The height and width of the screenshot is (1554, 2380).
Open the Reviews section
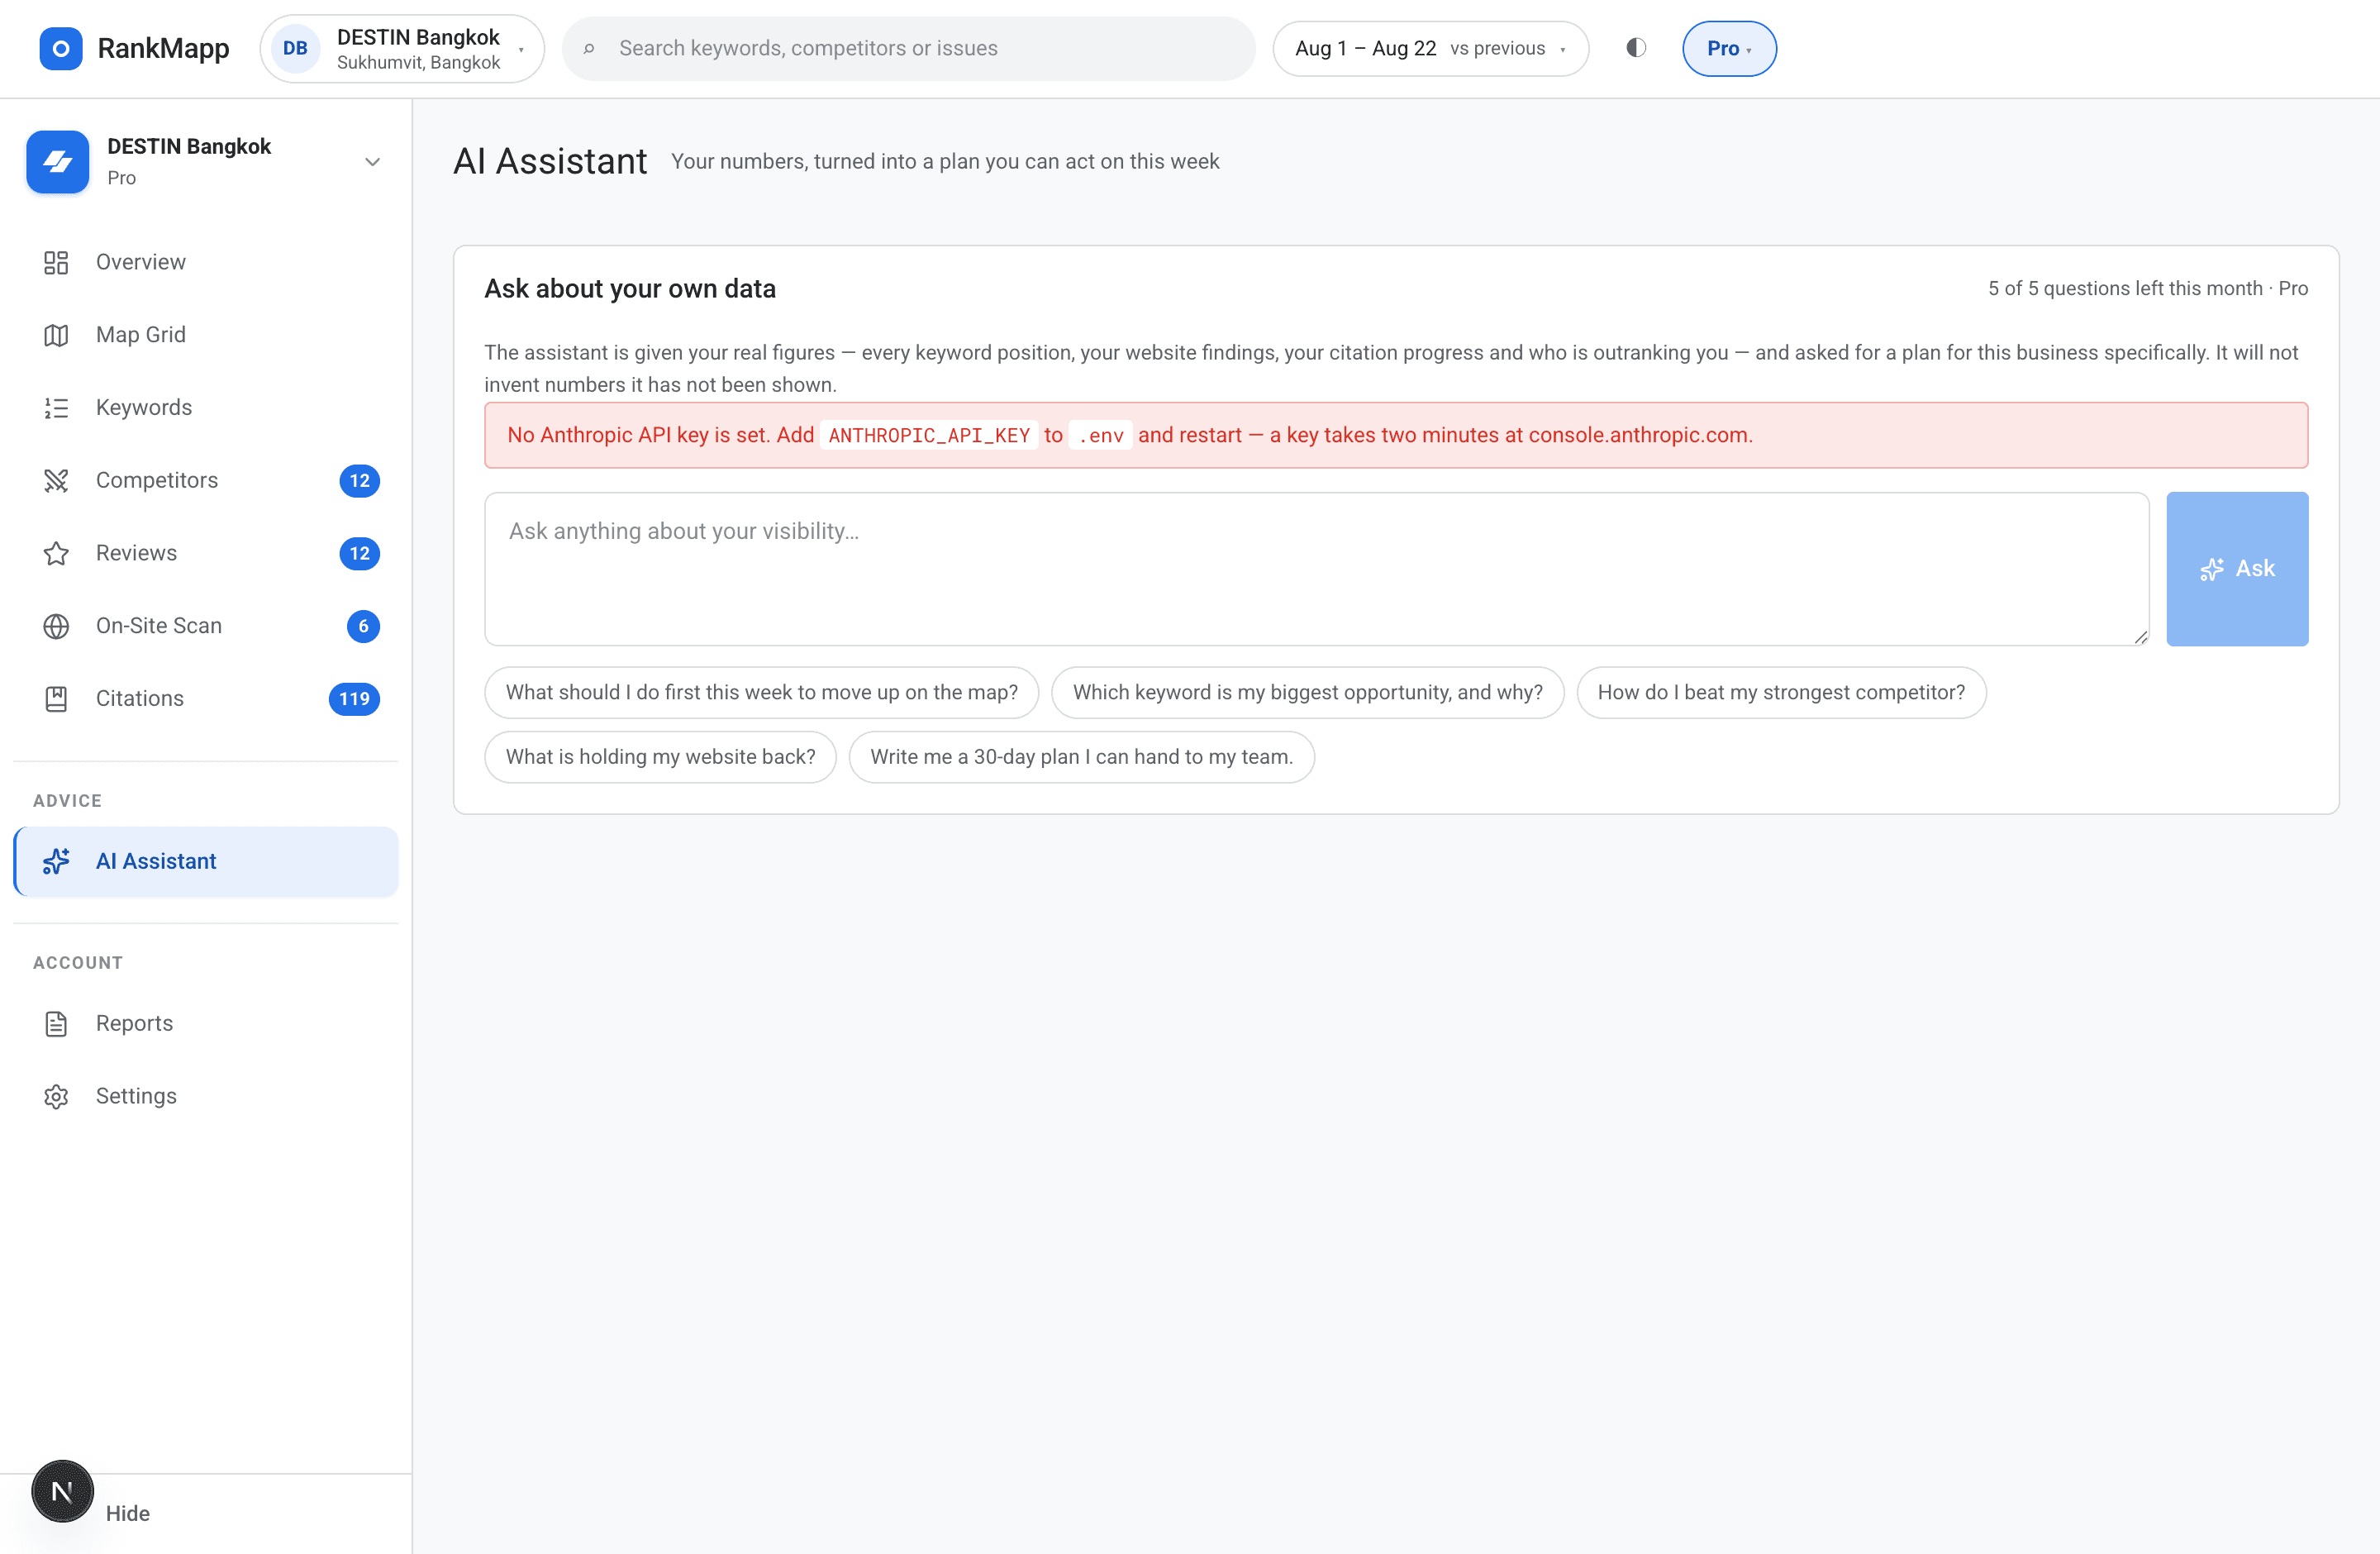click(x=206, y=553)
